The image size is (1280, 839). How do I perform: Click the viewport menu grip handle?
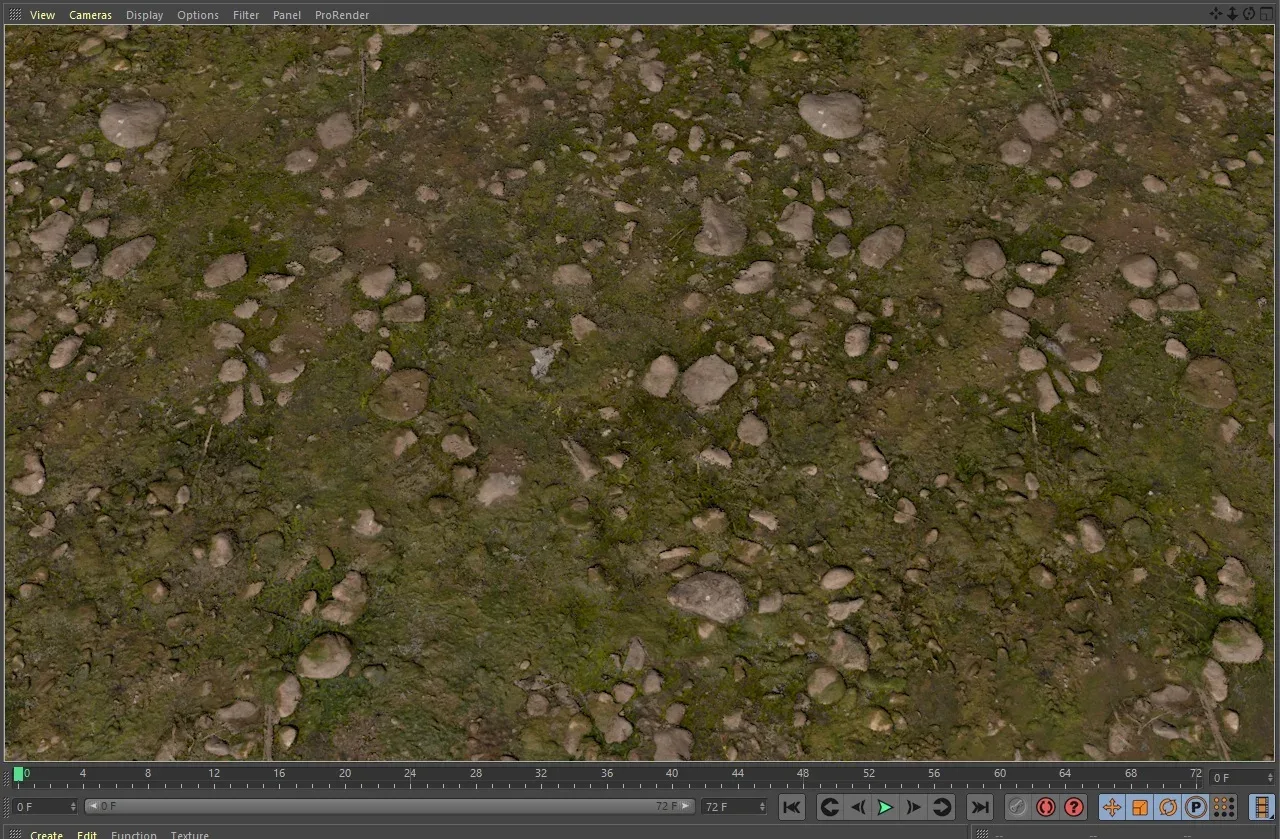14,15
